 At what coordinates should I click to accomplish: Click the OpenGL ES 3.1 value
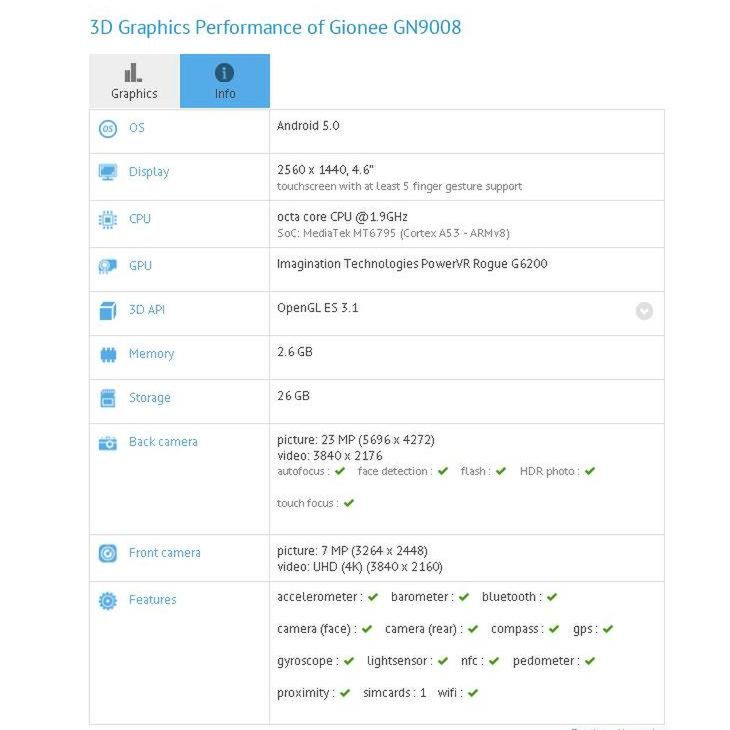(x=318, y=308)
